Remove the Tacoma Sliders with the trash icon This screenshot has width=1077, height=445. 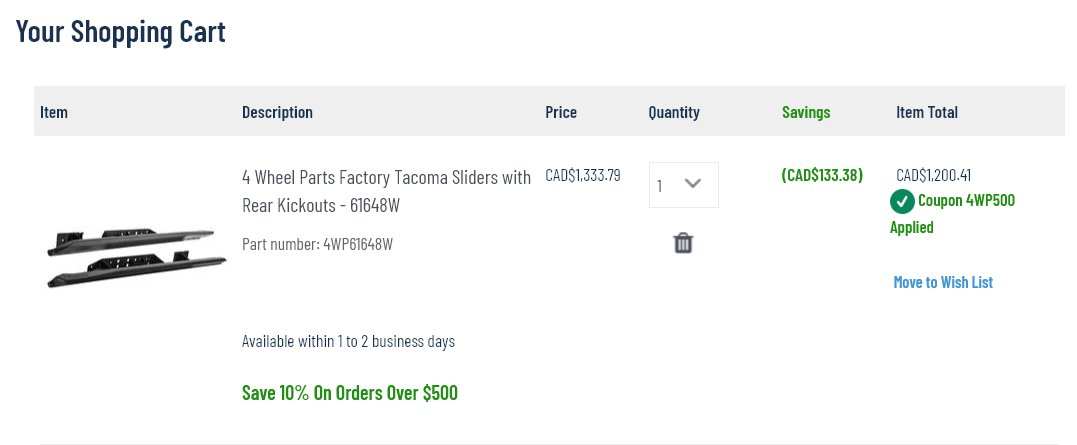683,243
